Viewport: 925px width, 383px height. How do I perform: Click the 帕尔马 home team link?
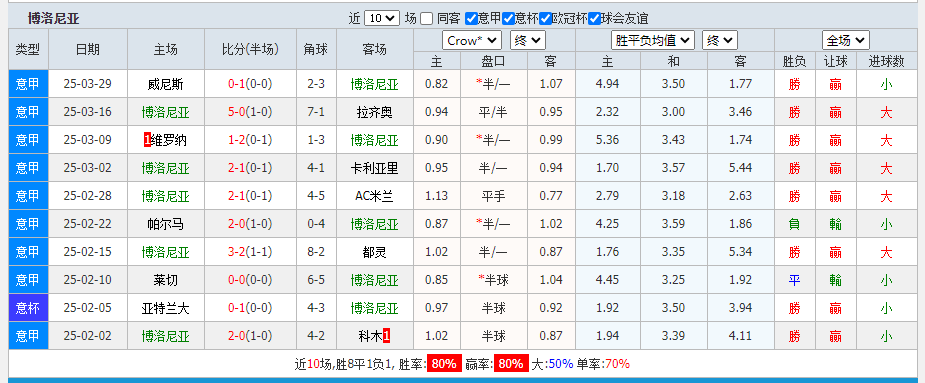click(x=166, y=224)
